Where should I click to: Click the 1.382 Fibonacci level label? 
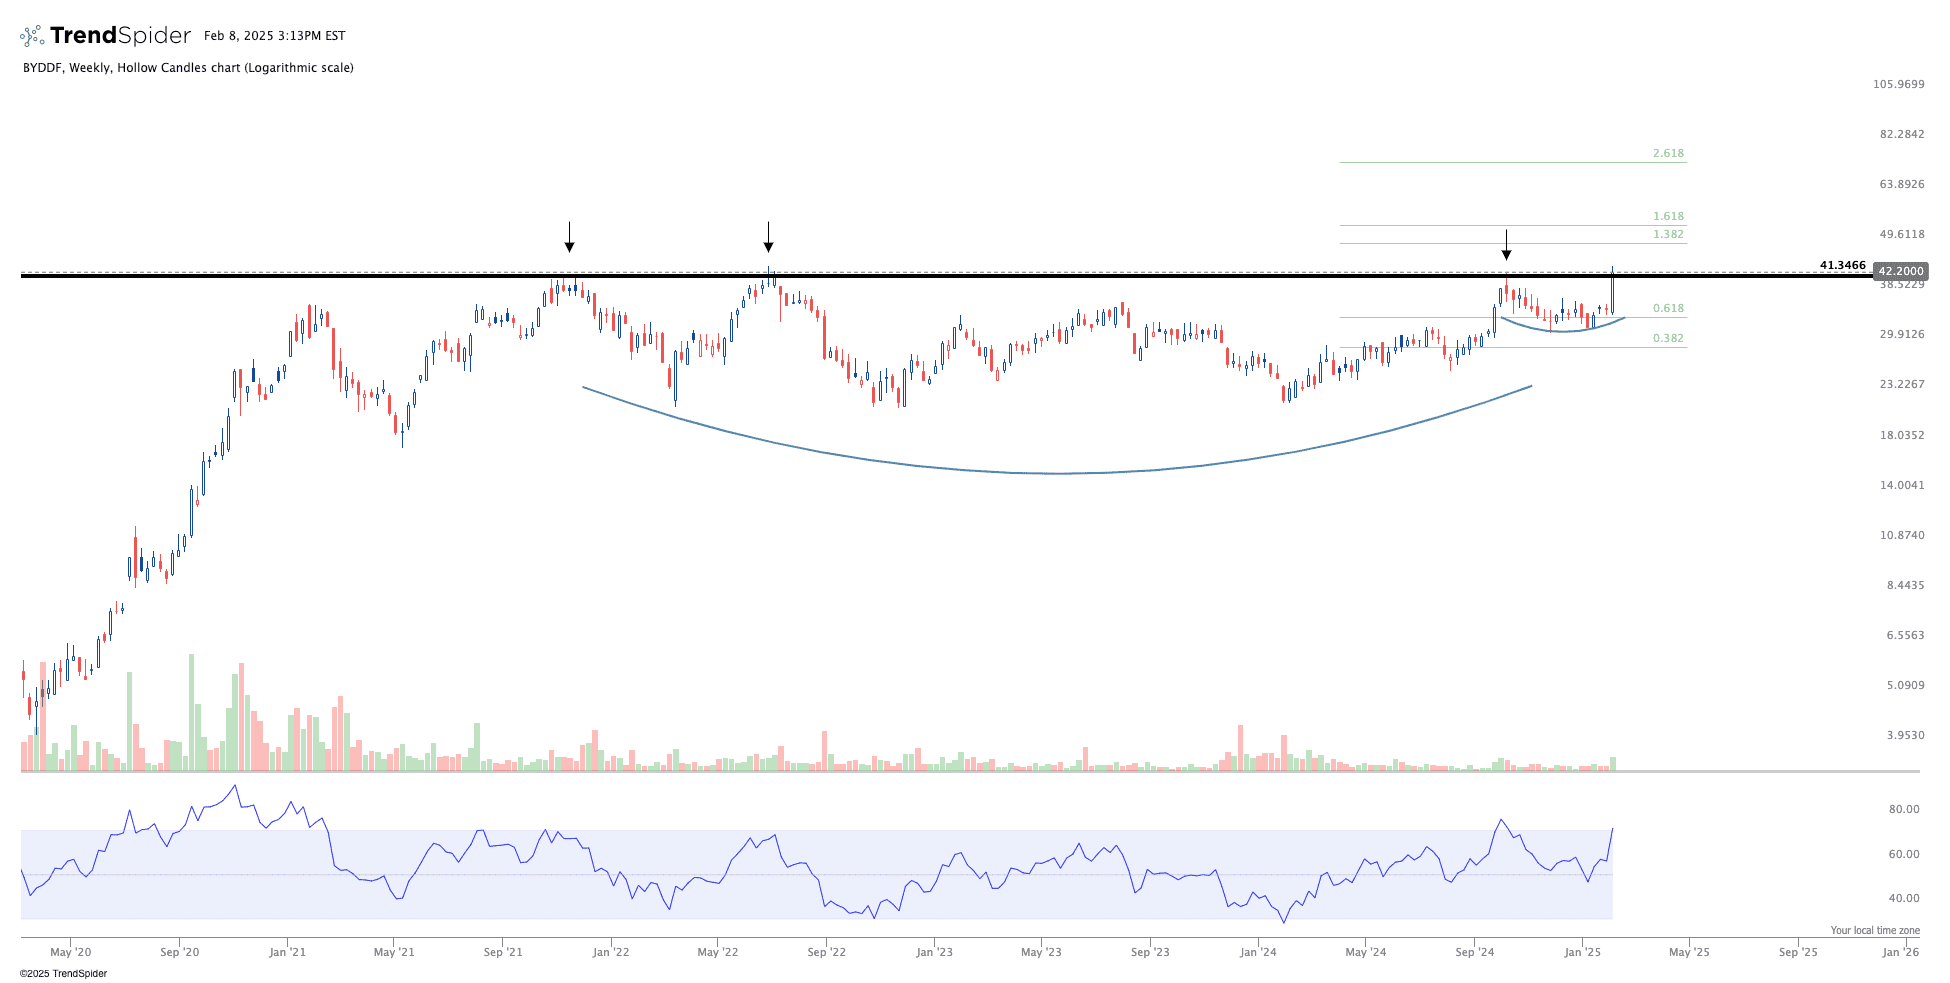click(x=1668, y=234)
